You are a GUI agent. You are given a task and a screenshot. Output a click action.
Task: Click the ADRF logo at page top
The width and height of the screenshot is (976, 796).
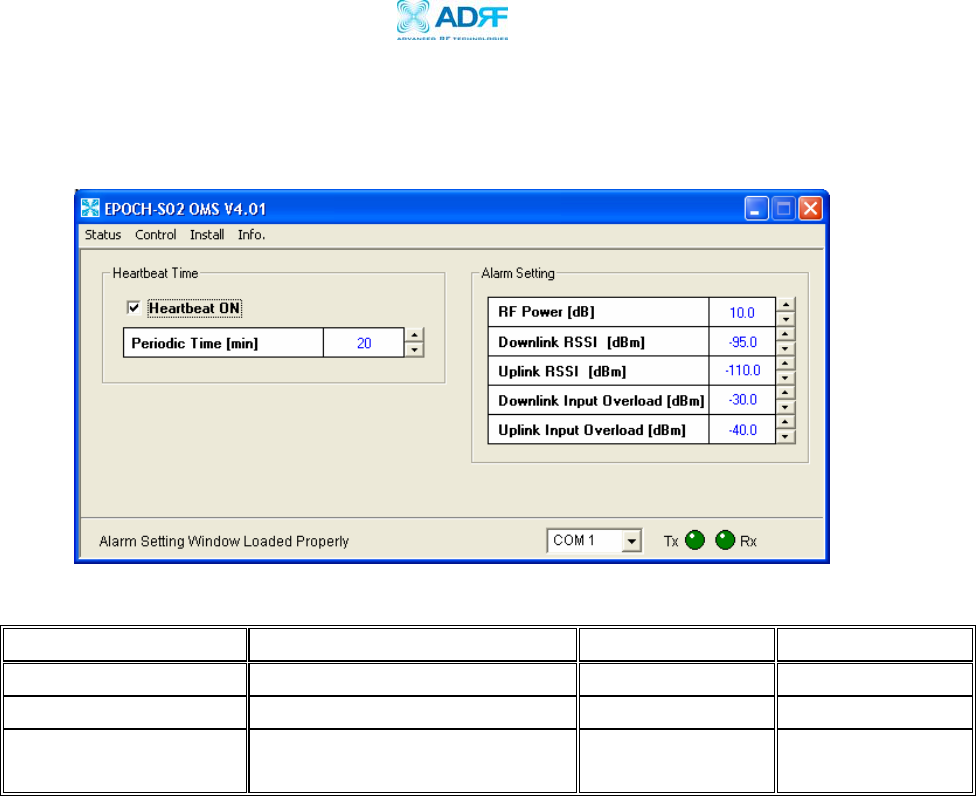(453, 21)
